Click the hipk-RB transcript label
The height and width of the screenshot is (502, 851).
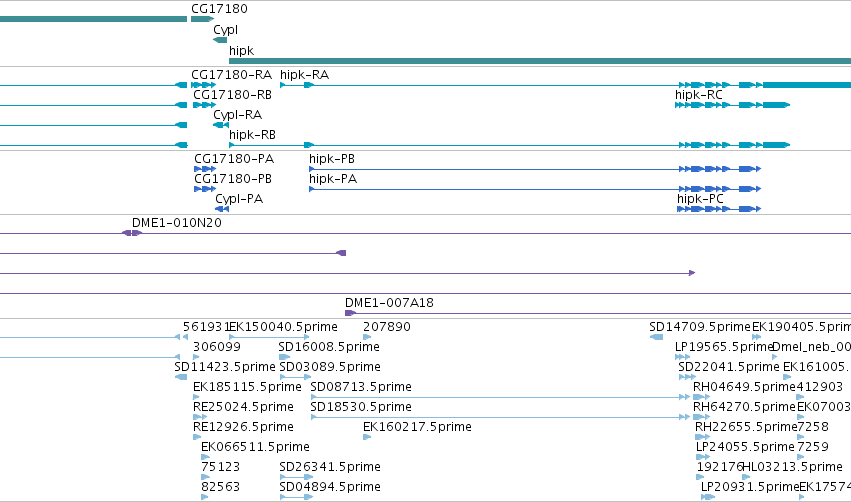pyautogui.click(x=252, y=135)
